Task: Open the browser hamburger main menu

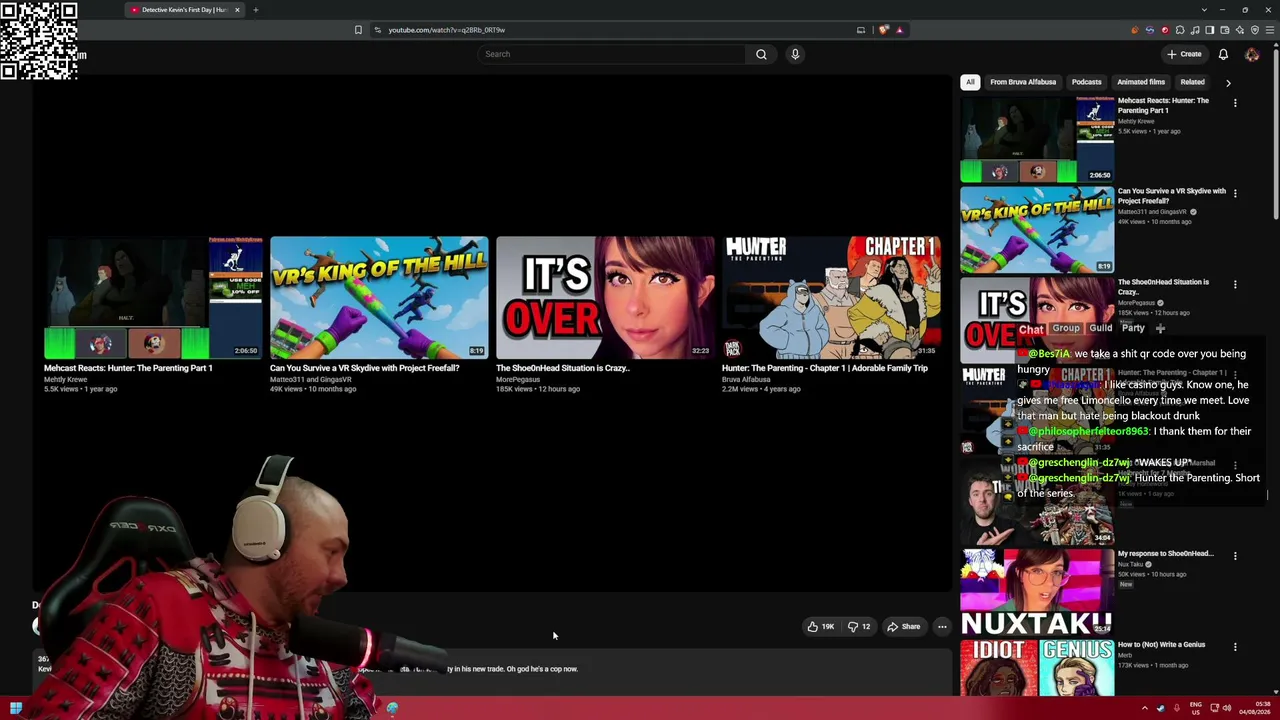Action: click(1270, 30)
